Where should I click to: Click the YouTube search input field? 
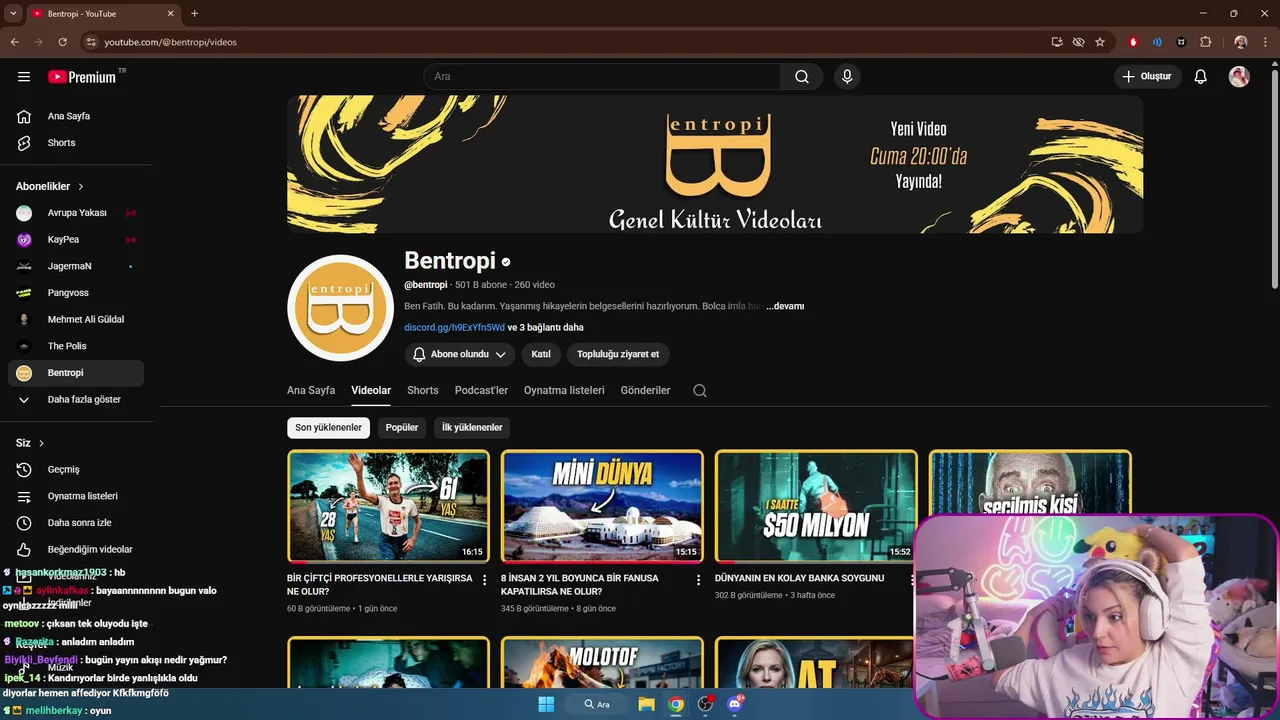(x=602, y=77)
